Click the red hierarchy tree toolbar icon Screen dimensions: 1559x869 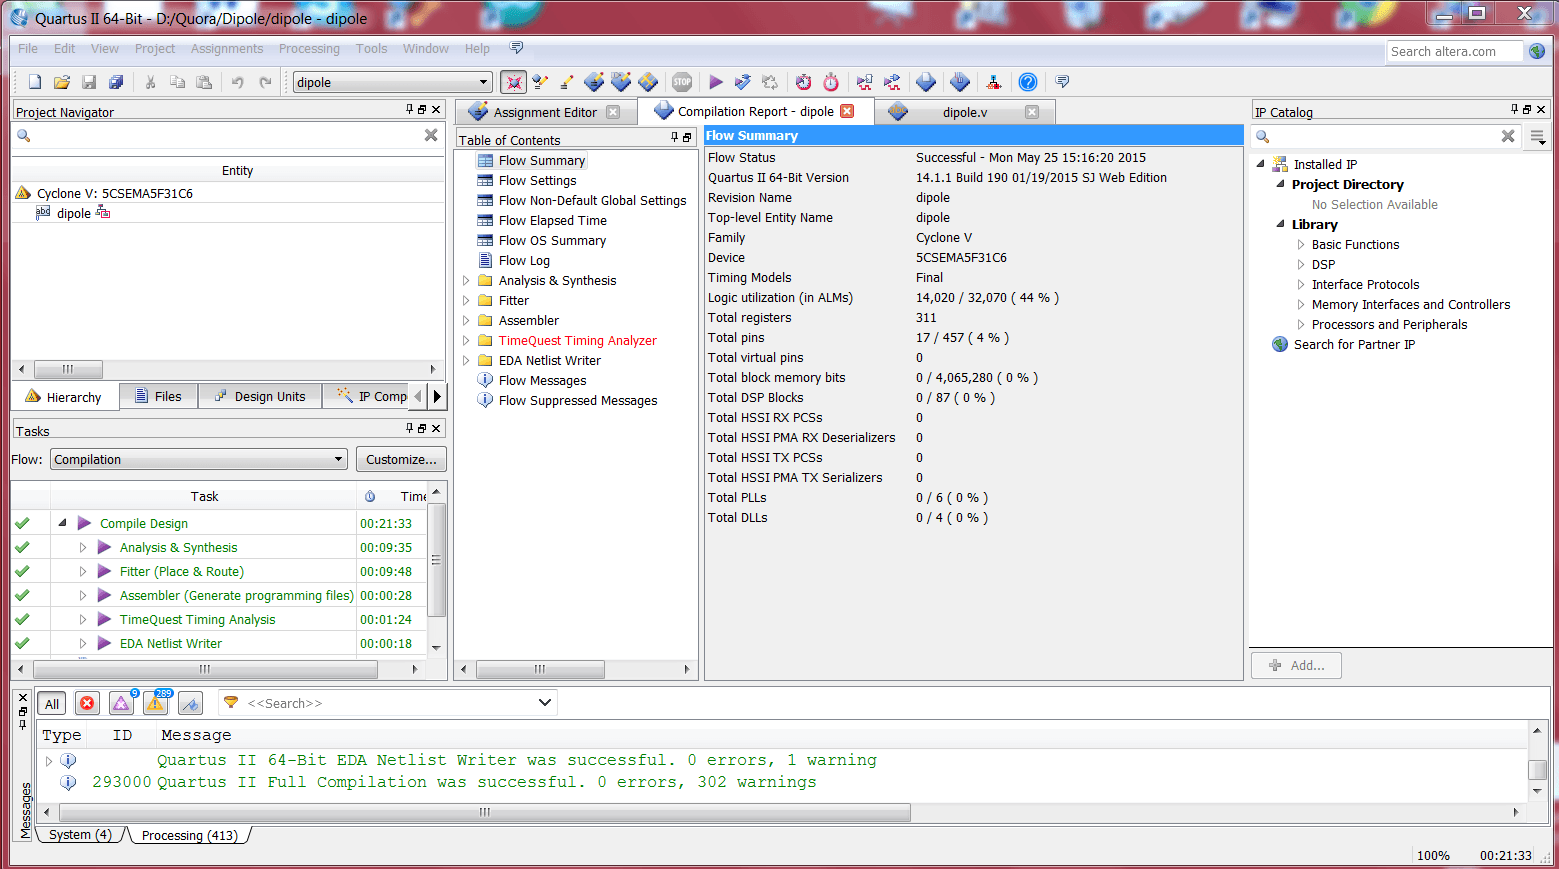click(994, 82)
